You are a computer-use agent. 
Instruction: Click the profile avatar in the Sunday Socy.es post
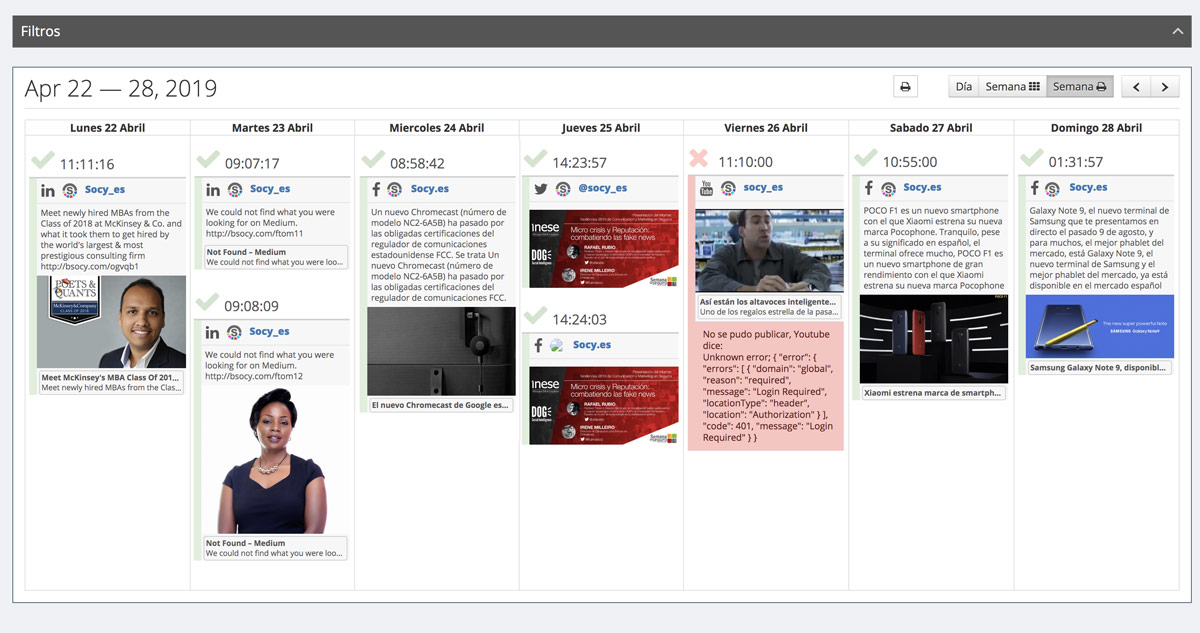tap(1053, 188)
